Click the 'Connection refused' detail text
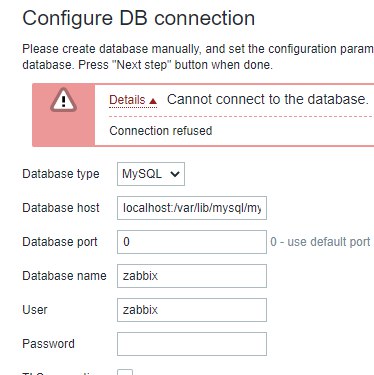 coord(161,131)
